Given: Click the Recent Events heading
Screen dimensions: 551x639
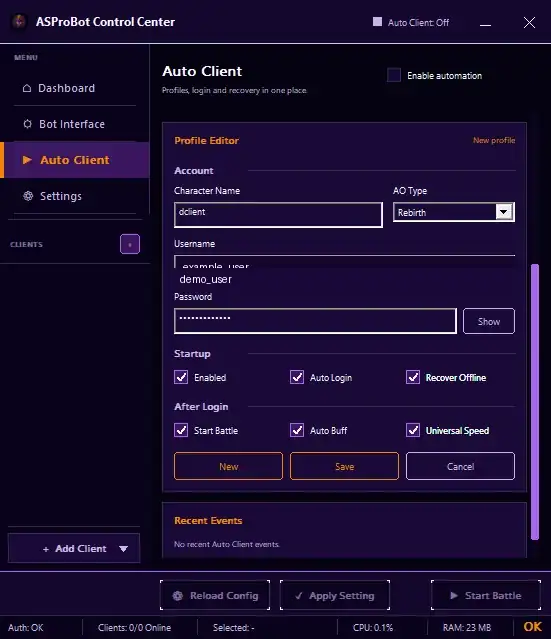Looking at the screenshot, I should click(x=208, y=520).
